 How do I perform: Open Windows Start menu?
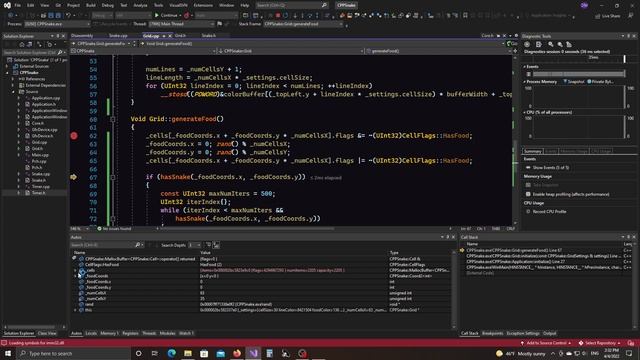click(x=8, y=353)
